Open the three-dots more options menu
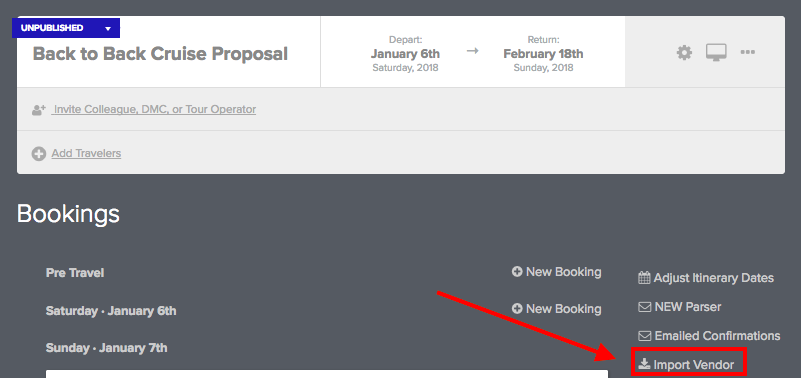Viewport: 801px width, 378px height. point(747,52)
